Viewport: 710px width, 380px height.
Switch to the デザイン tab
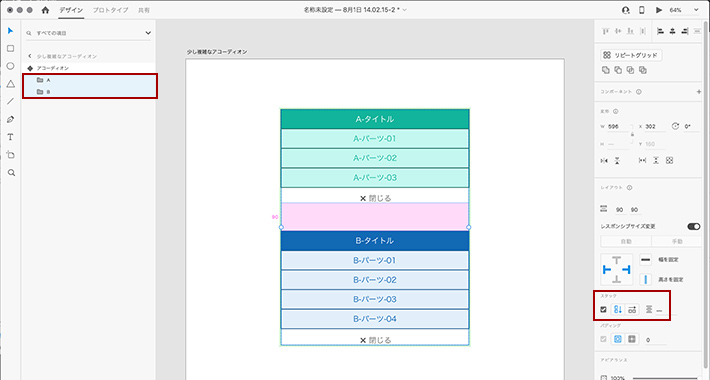point(71,10)
